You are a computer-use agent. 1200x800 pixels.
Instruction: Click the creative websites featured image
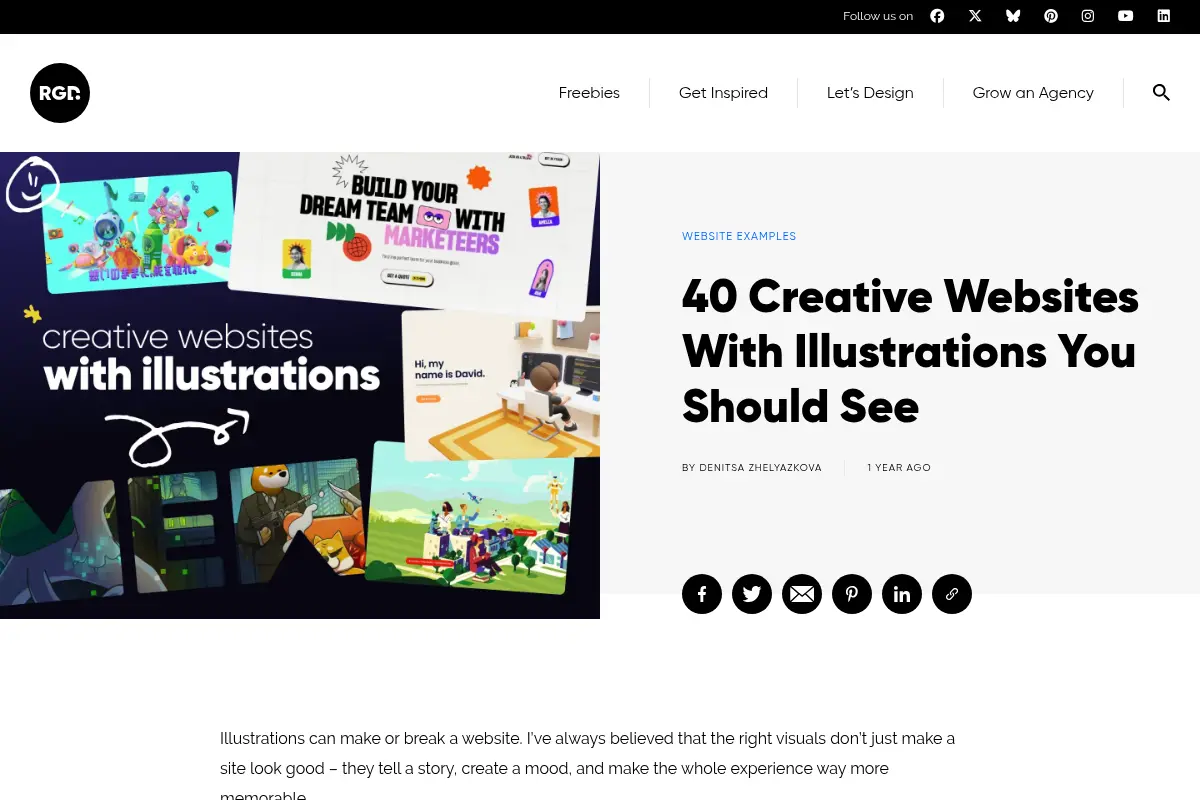pos(300,385)
